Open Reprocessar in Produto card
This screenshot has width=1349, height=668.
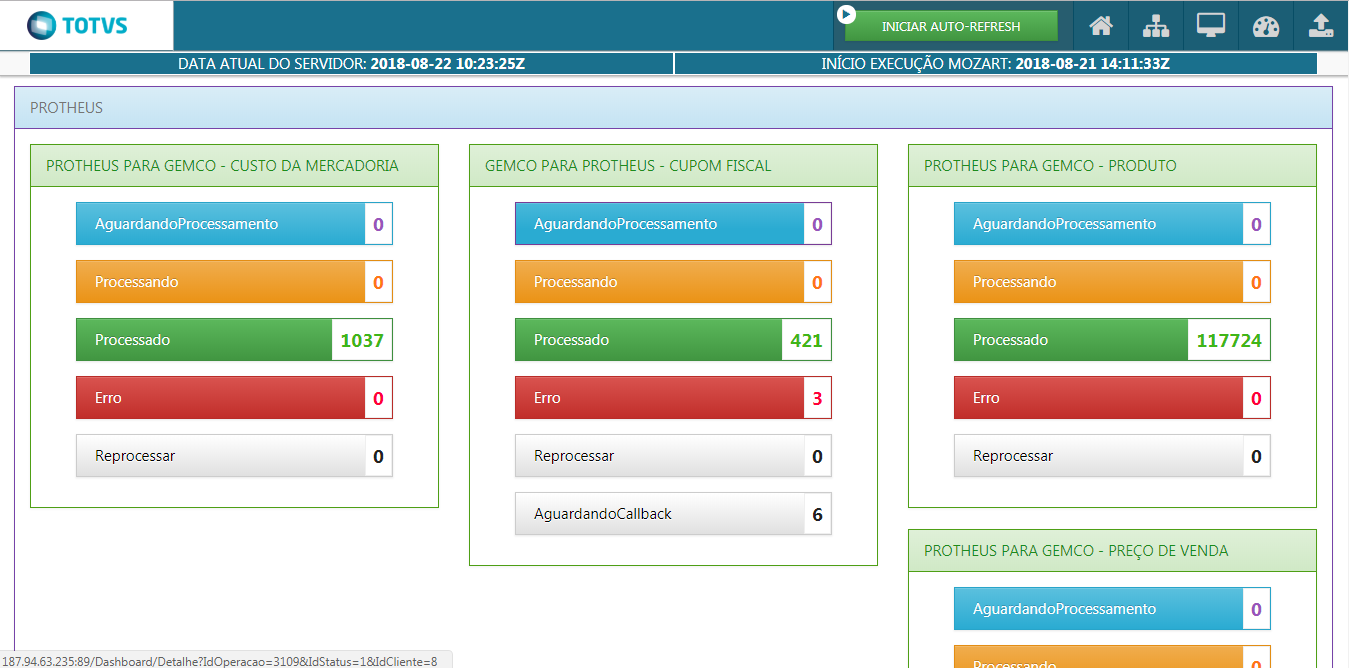[1112, 456]
